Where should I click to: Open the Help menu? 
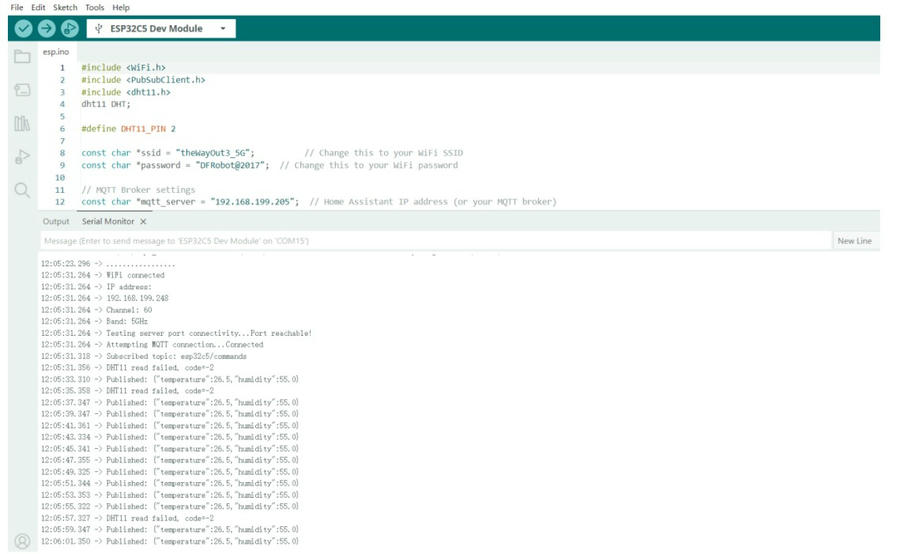coord(121,7)
